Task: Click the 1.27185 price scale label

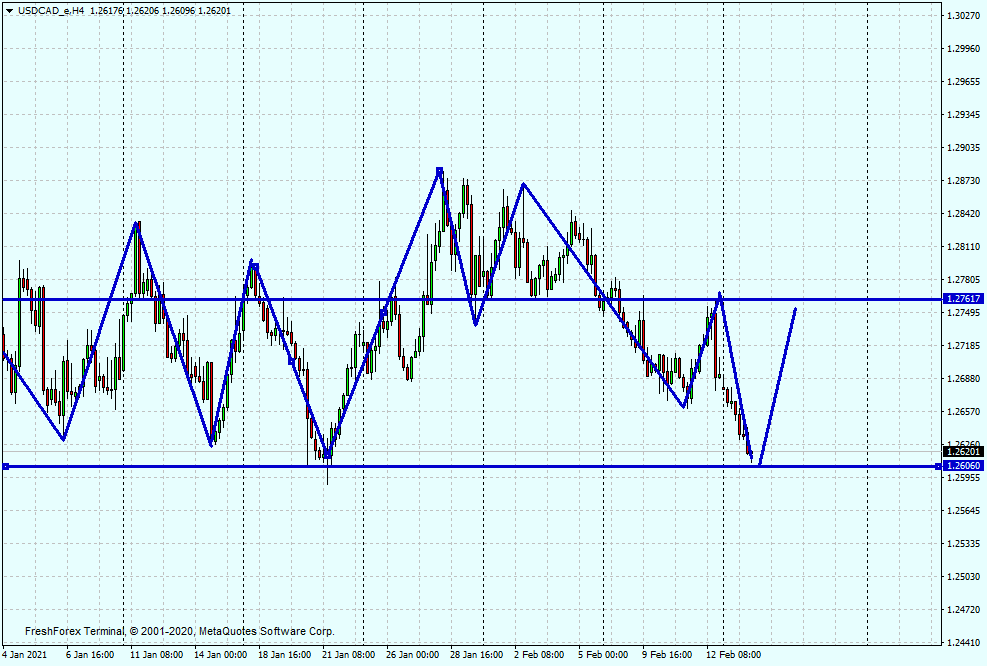Action: click(x=964, y=346)
